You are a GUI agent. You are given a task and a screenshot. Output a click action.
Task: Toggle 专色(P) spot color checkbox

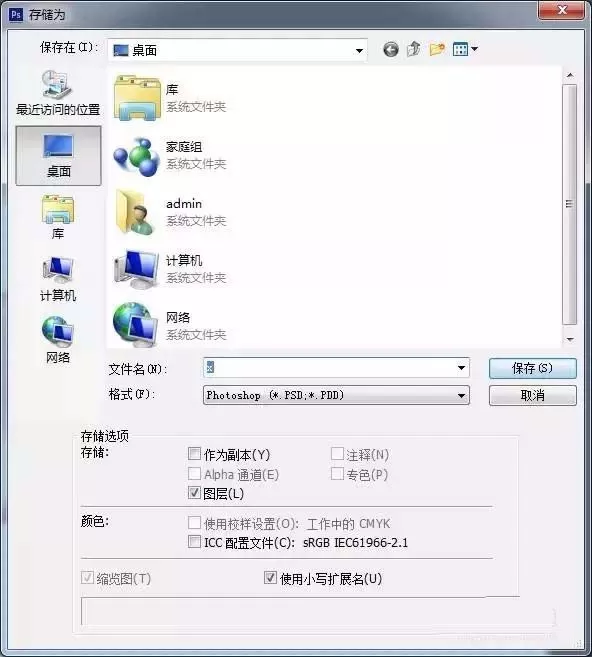point(337,473)
